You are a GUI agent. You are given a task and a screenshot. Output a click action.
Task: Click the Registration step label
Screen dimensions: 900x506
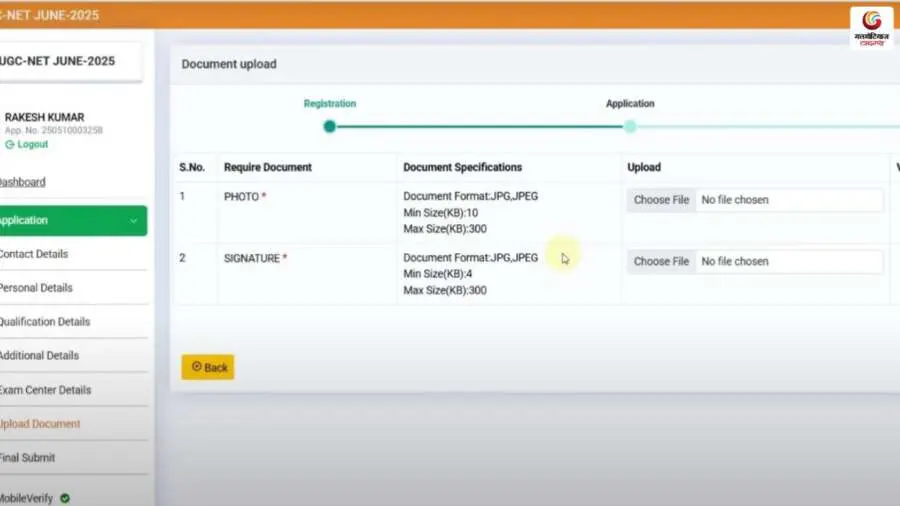point(330,104)
